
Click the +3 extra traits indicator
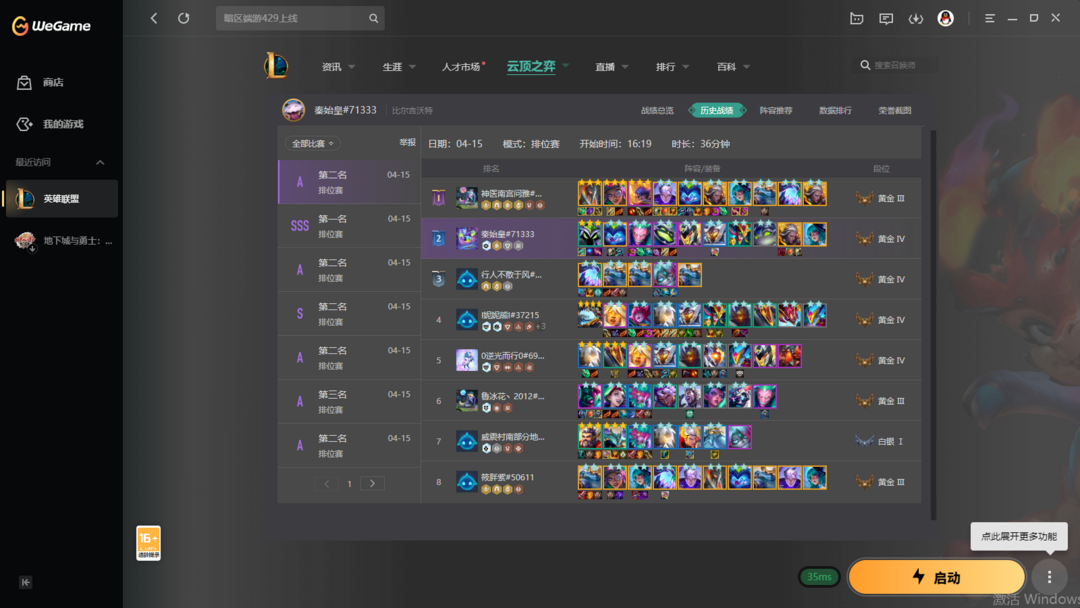(x=540, y=327)
